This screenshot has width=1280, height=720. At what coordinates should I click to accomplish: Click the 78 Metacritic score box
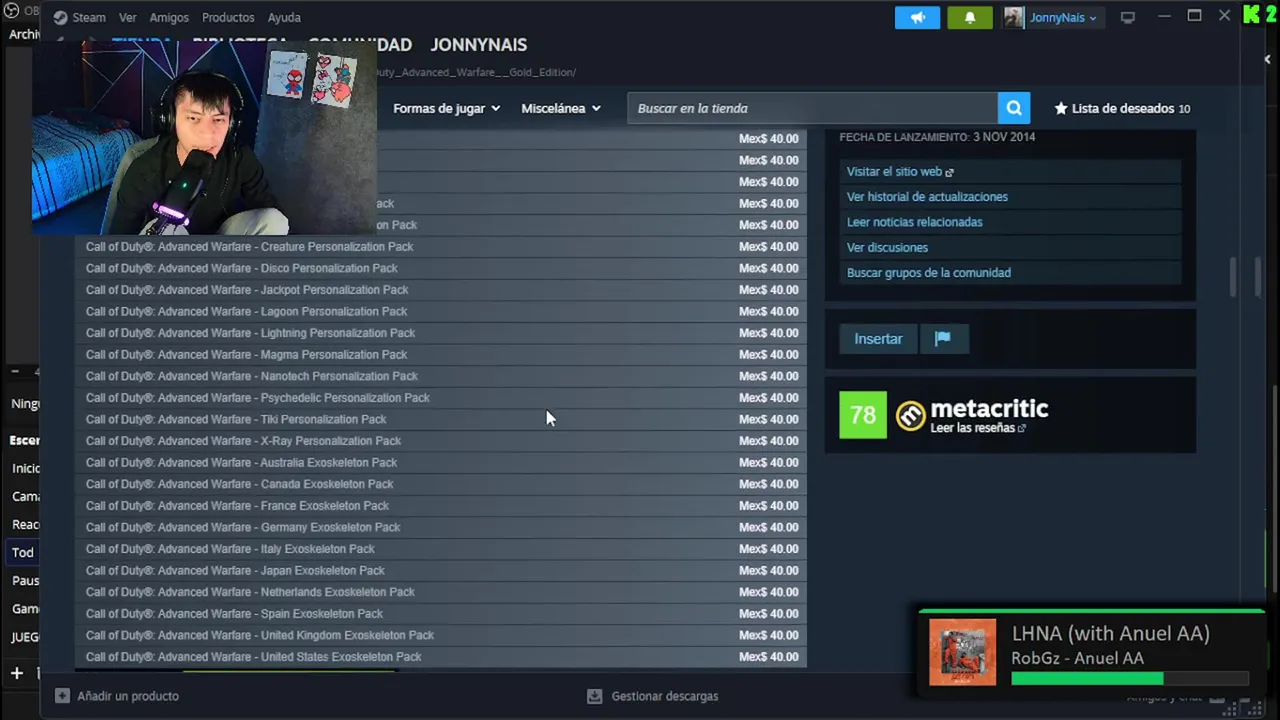[x=863, y=414]
